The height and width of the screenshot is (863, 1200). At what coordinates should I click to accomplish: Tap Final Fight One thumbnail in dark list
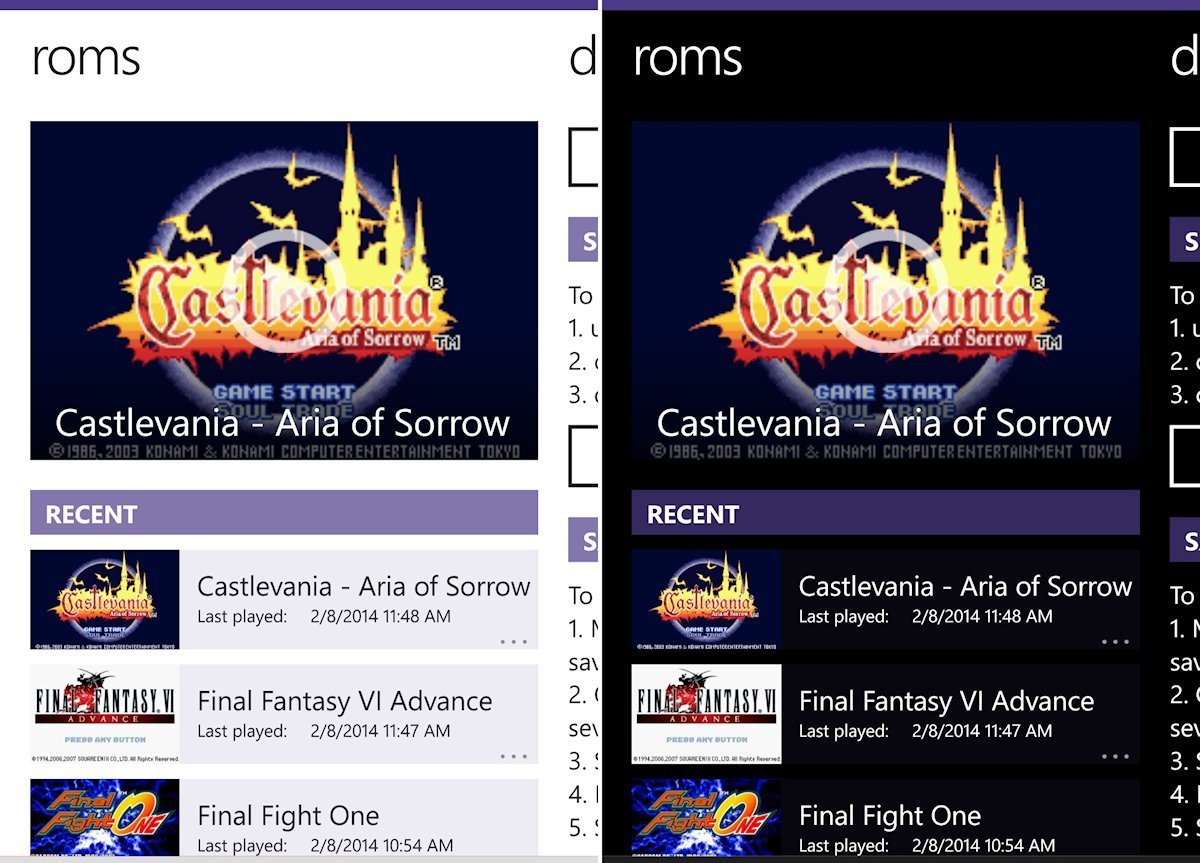point(706,817)
